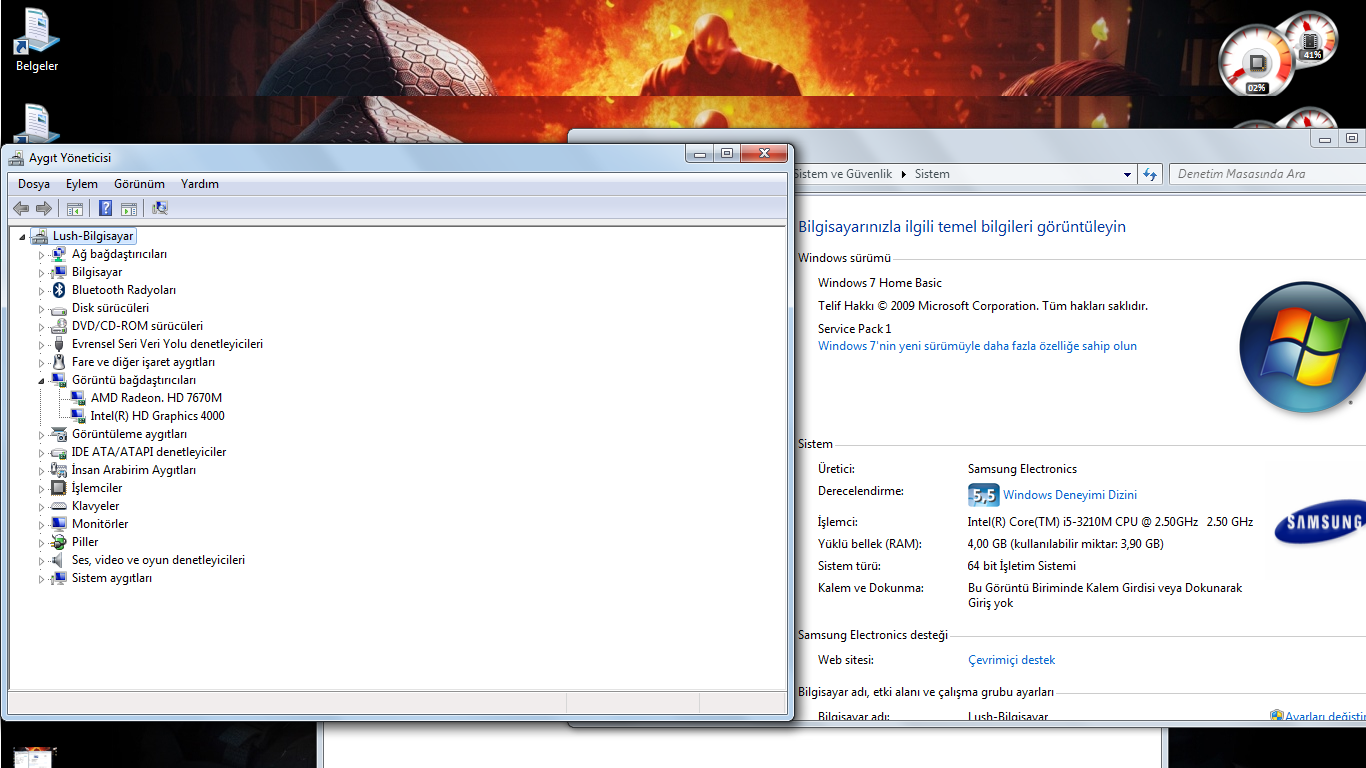This screenshot has width=1366, height=768.
Task: Select the Bilgisayar device category icon
Action: [59, 272]
